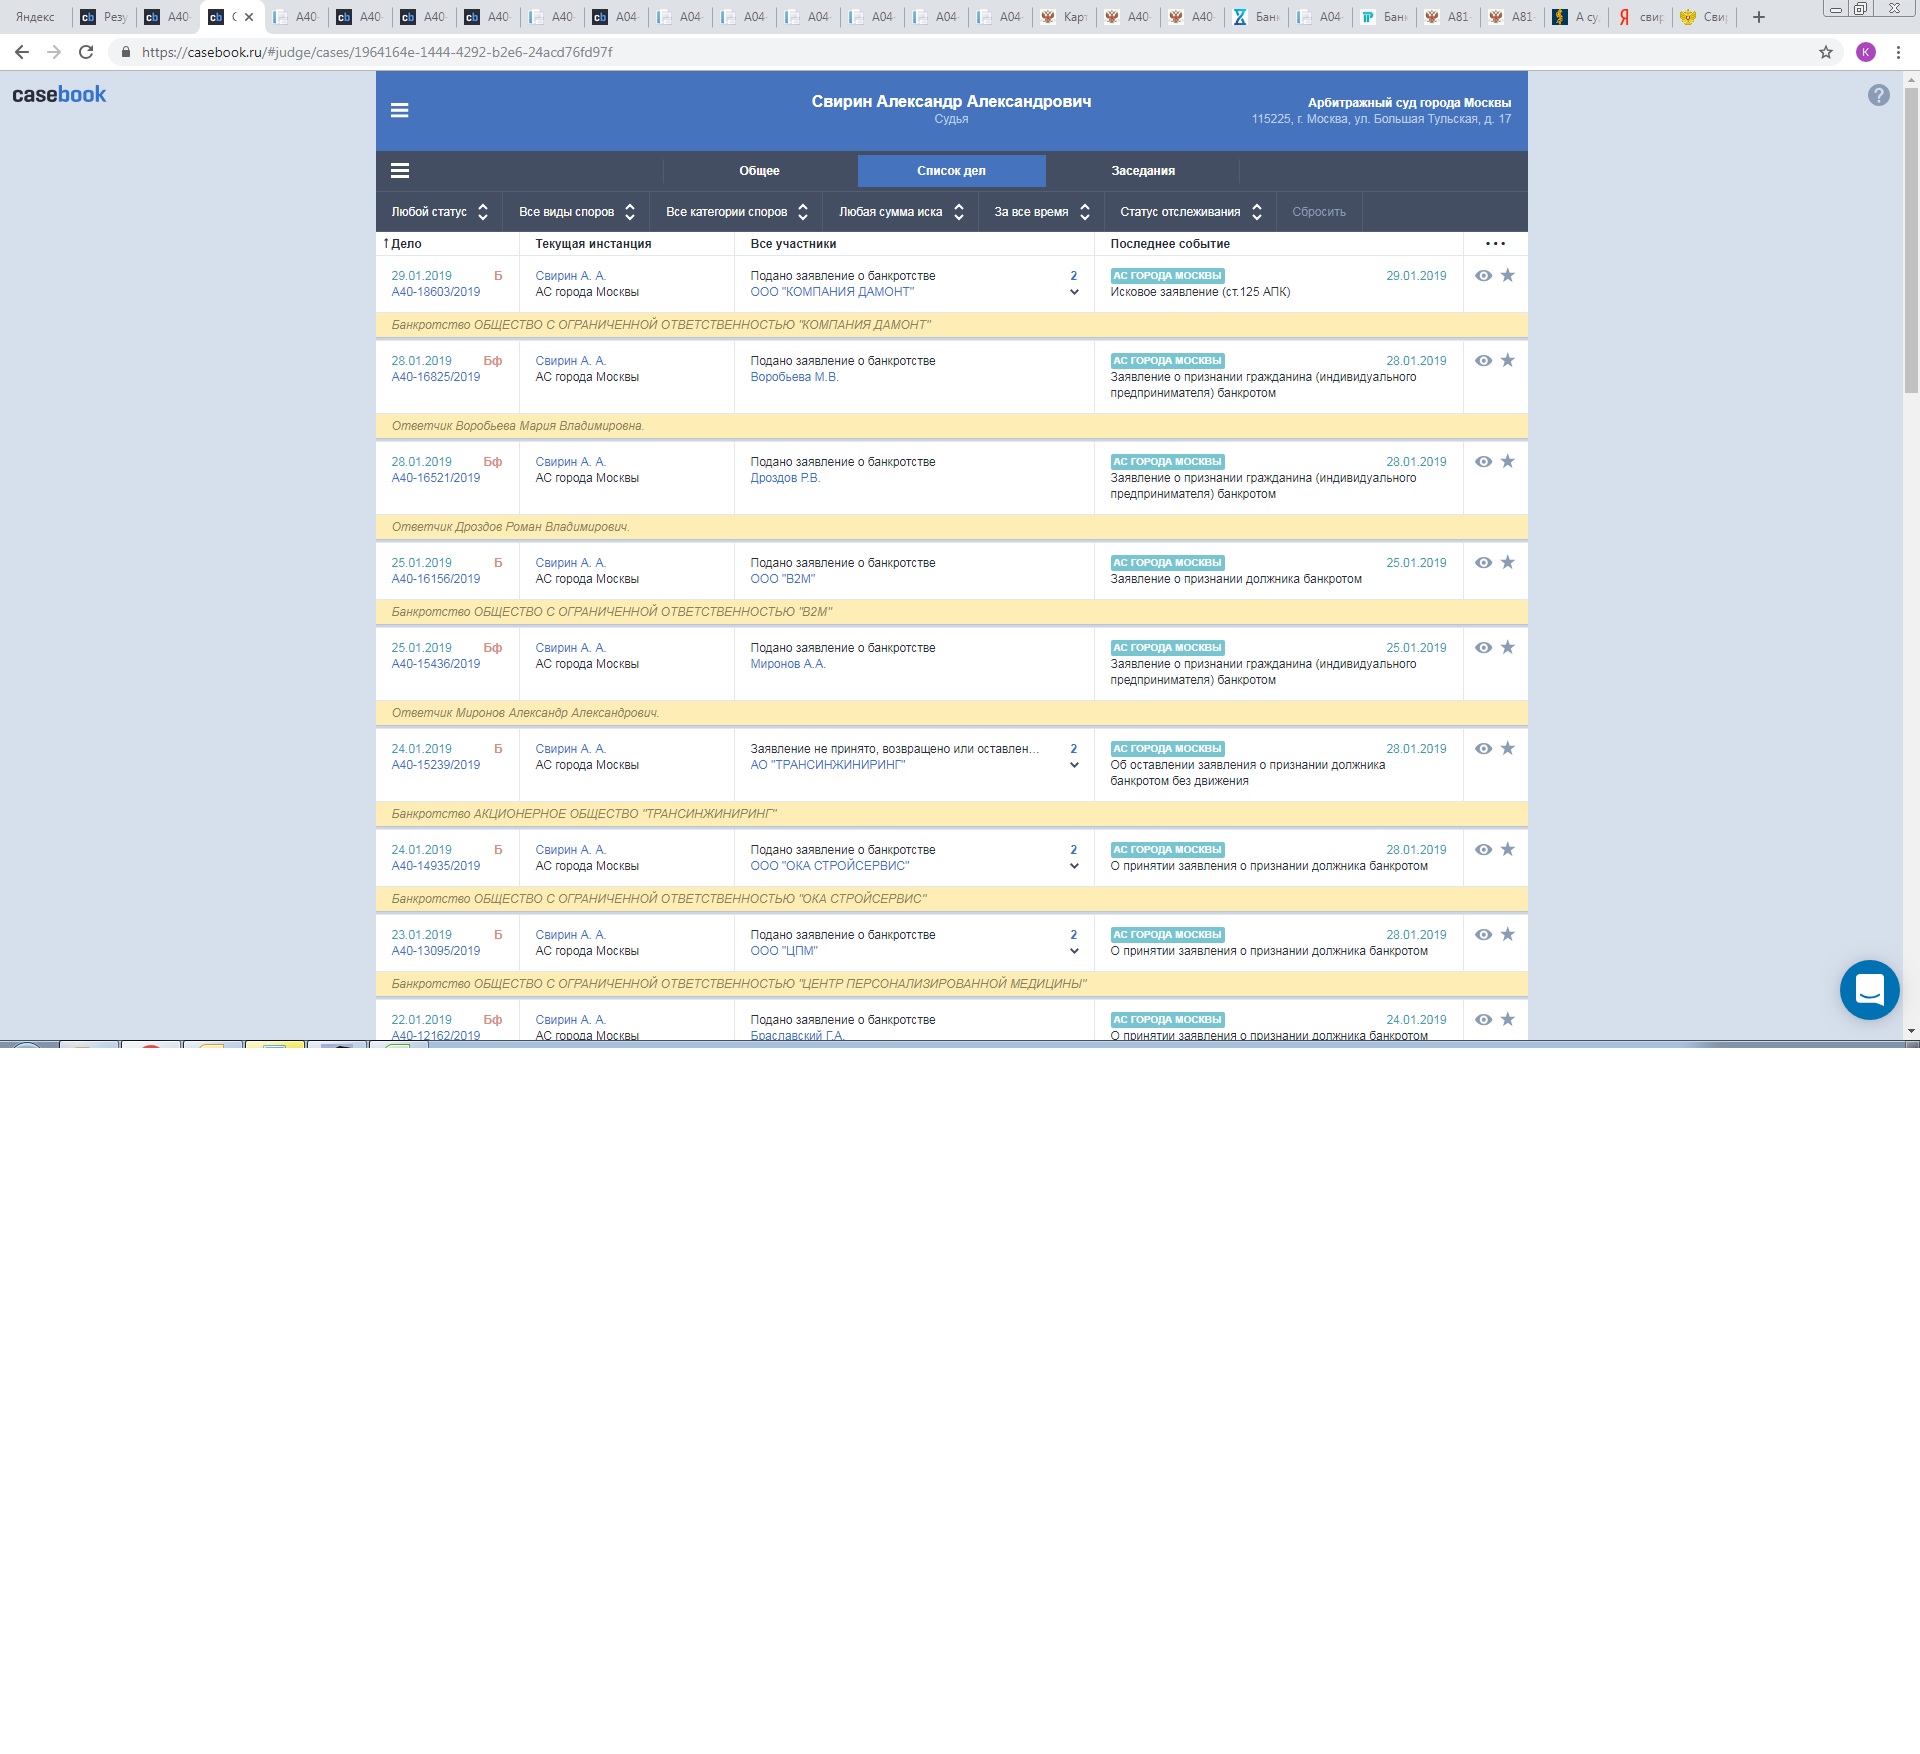
Task: Open the dark toolbar hamburger menu
Action: [x=399, y=171]
